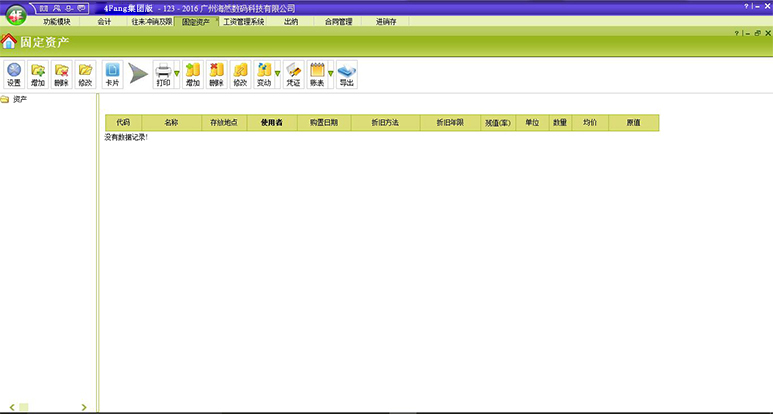Open the 工资管理系统 tab
This screenshot has width=773, height=415.
click(244, 21)
